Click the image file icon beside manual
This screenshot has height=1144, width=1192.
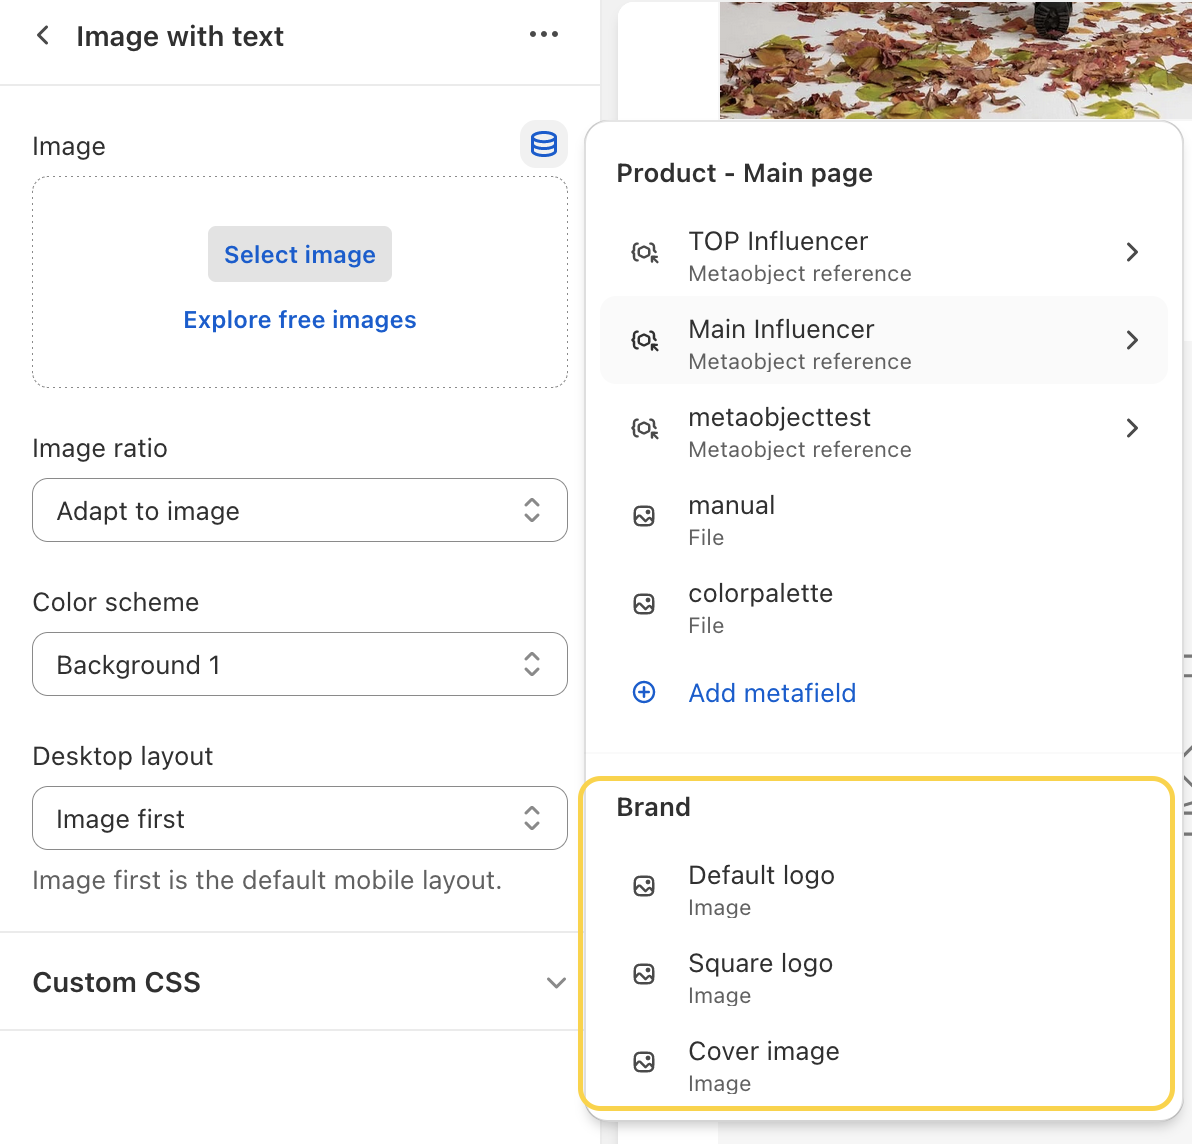click(645, 517)
